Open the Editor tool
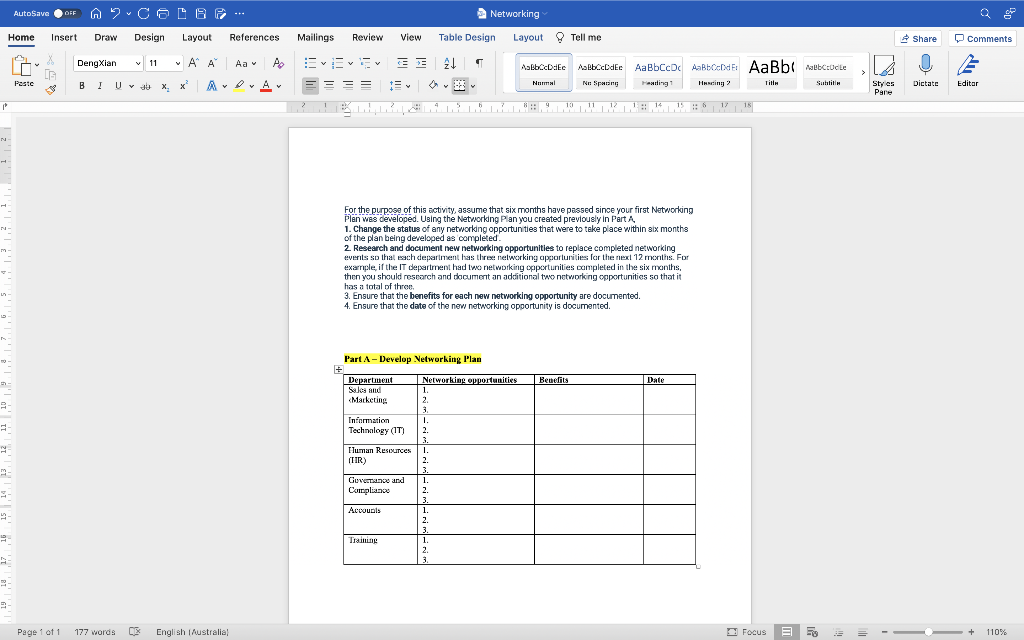 click(x=968, y=71)
